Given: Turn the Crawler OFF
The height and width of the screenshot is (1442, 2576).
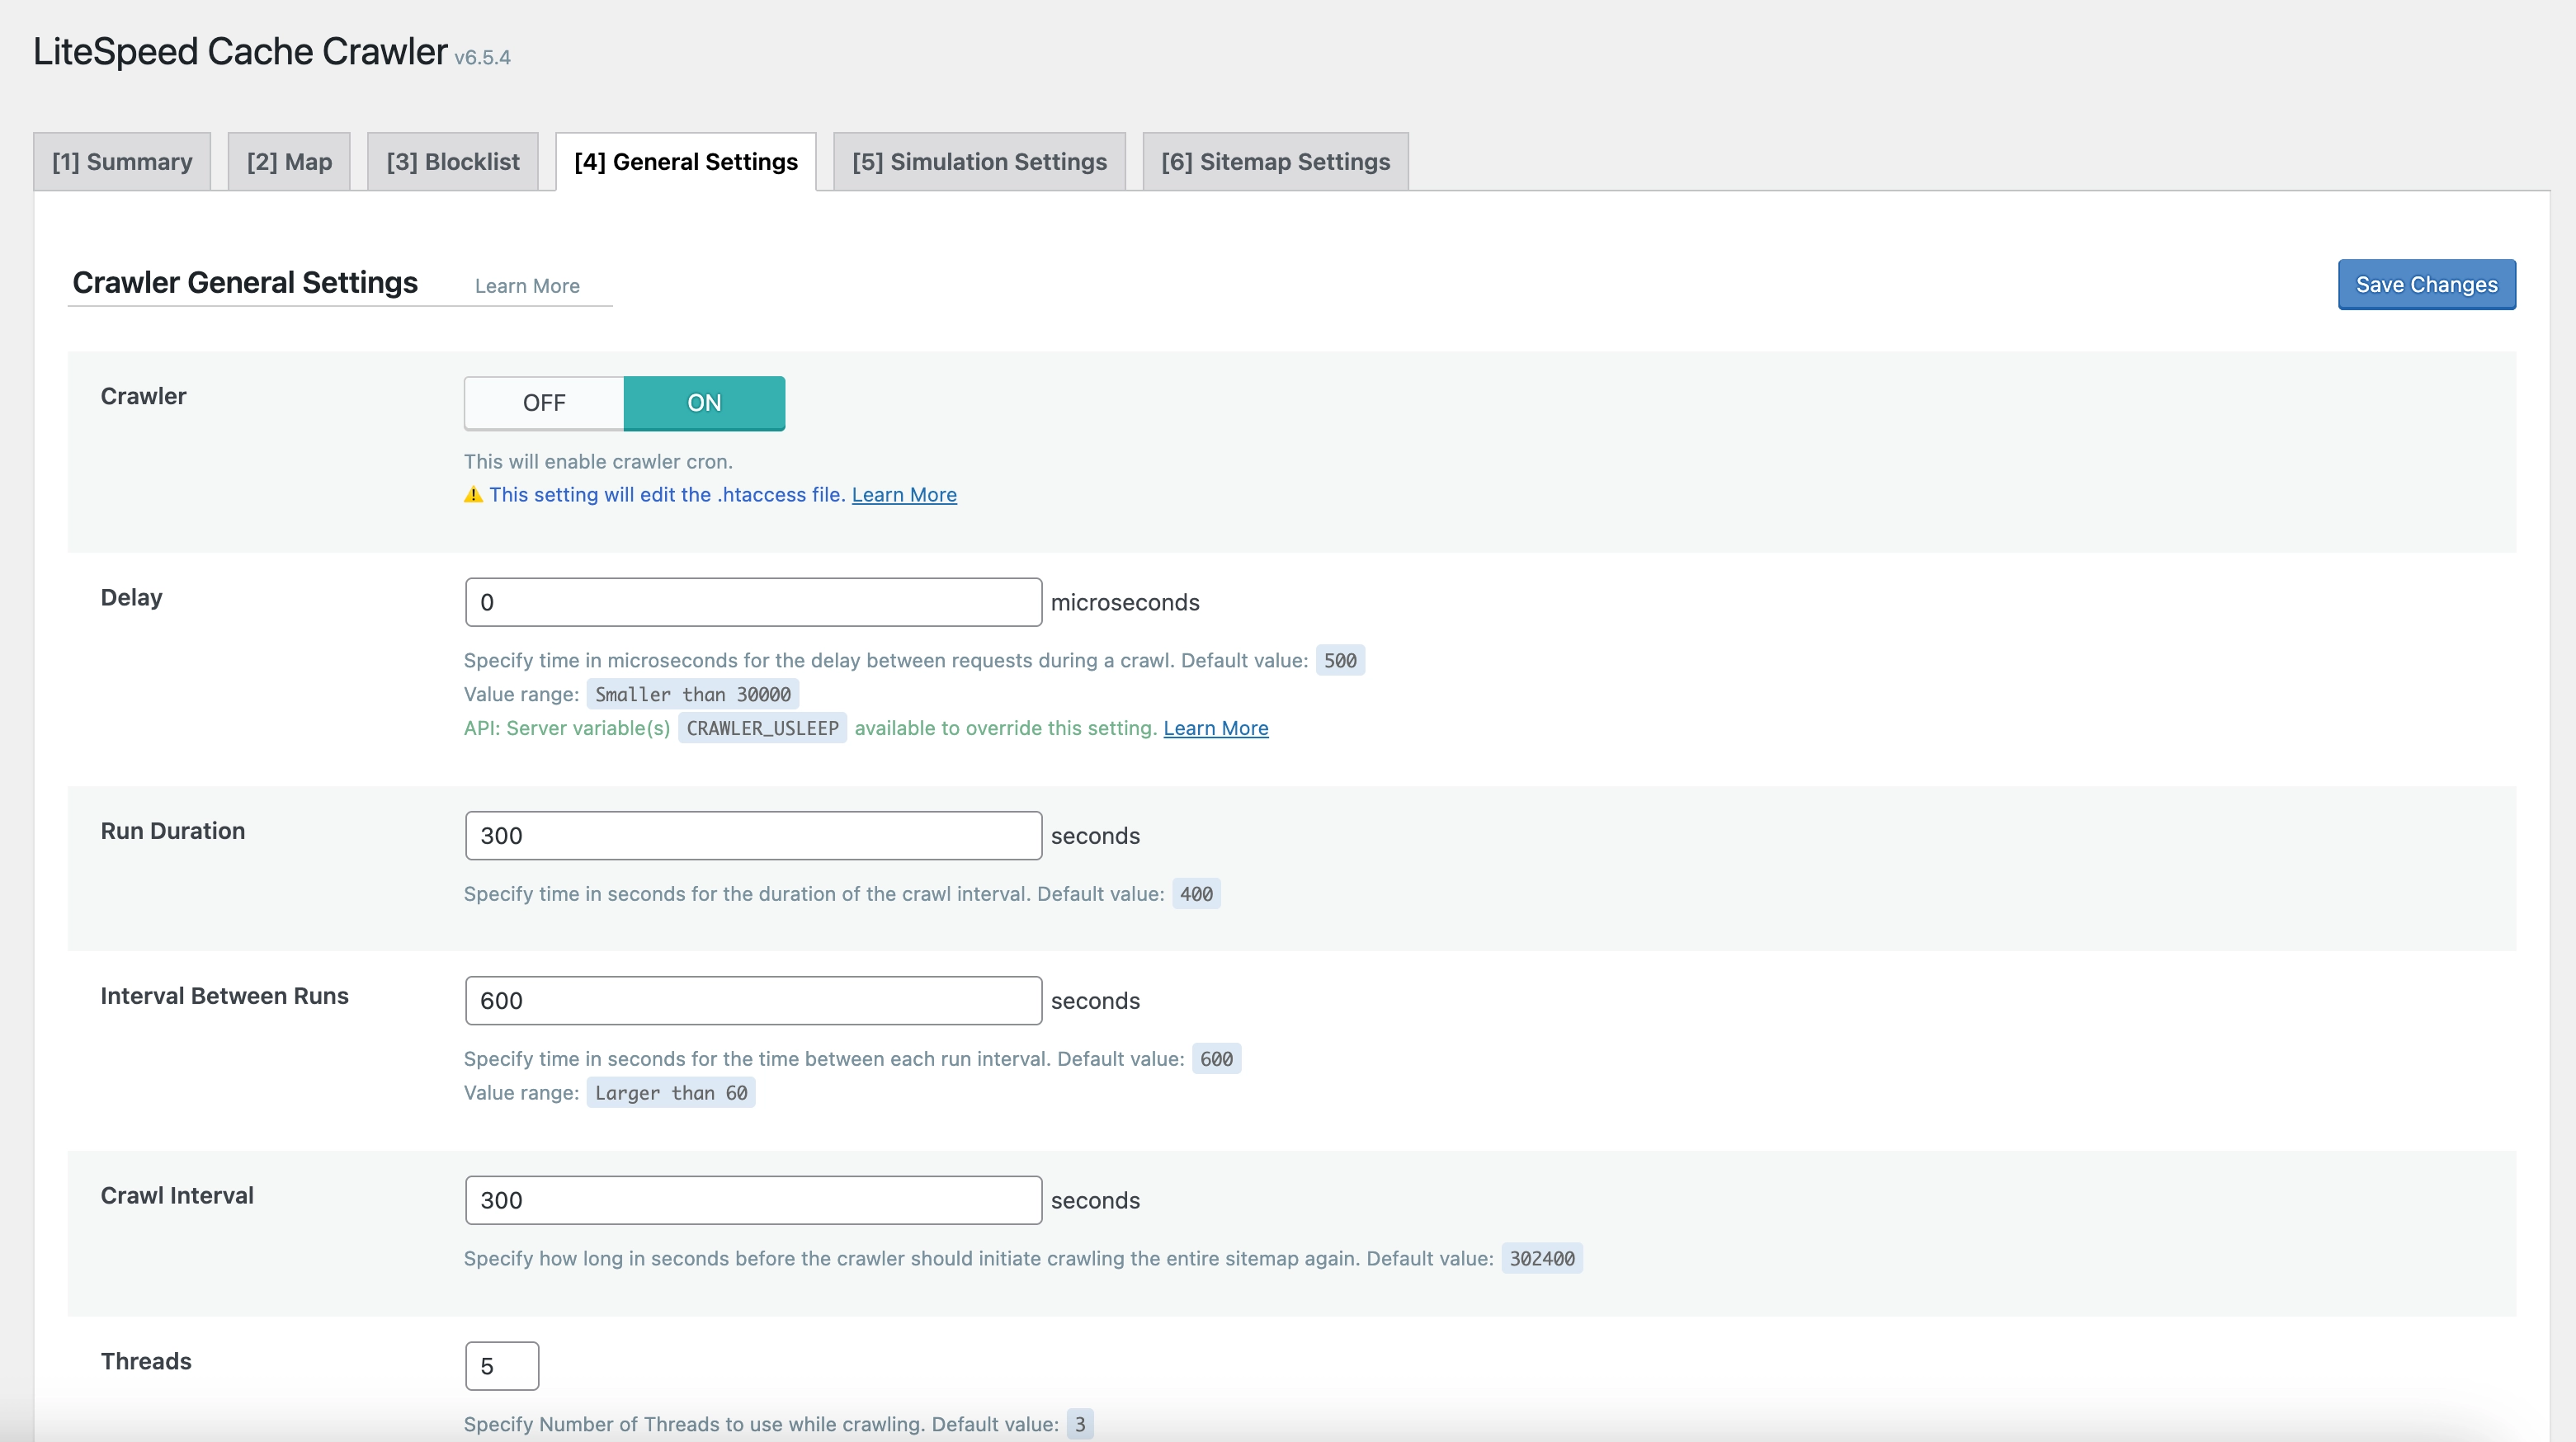Looking at the screenshot, I should [544, 403].
